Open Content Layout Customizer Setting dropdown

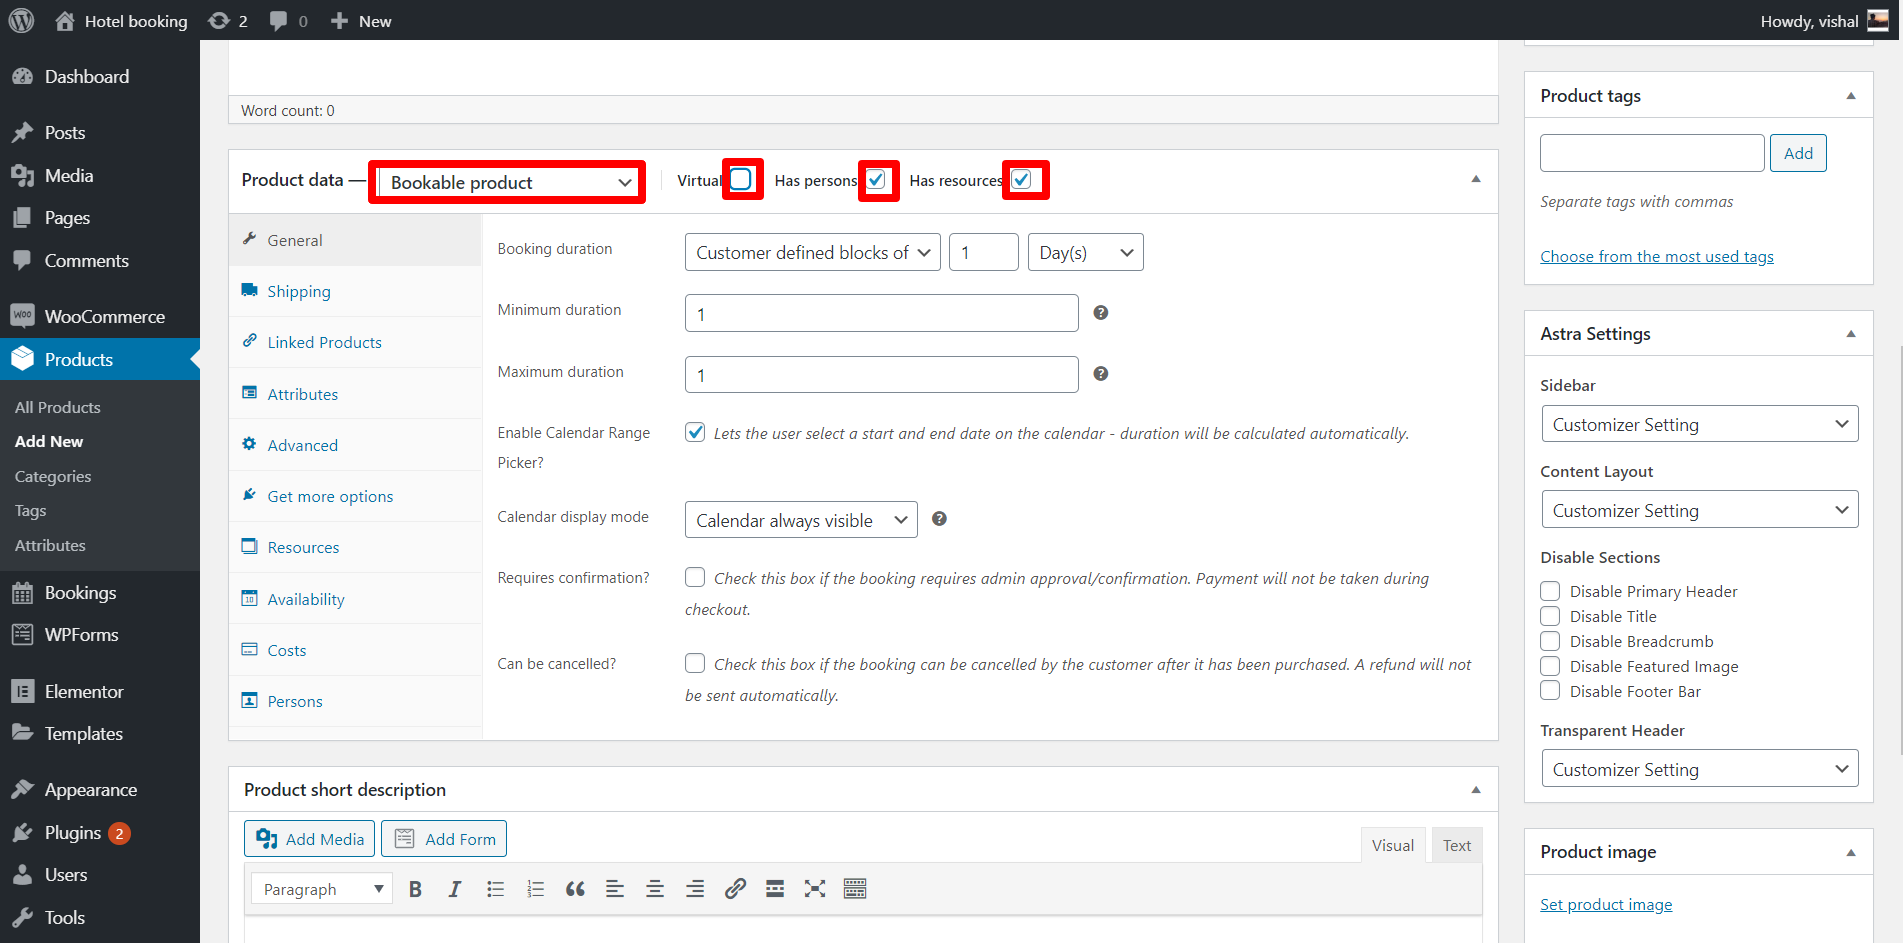point(1699,510)
